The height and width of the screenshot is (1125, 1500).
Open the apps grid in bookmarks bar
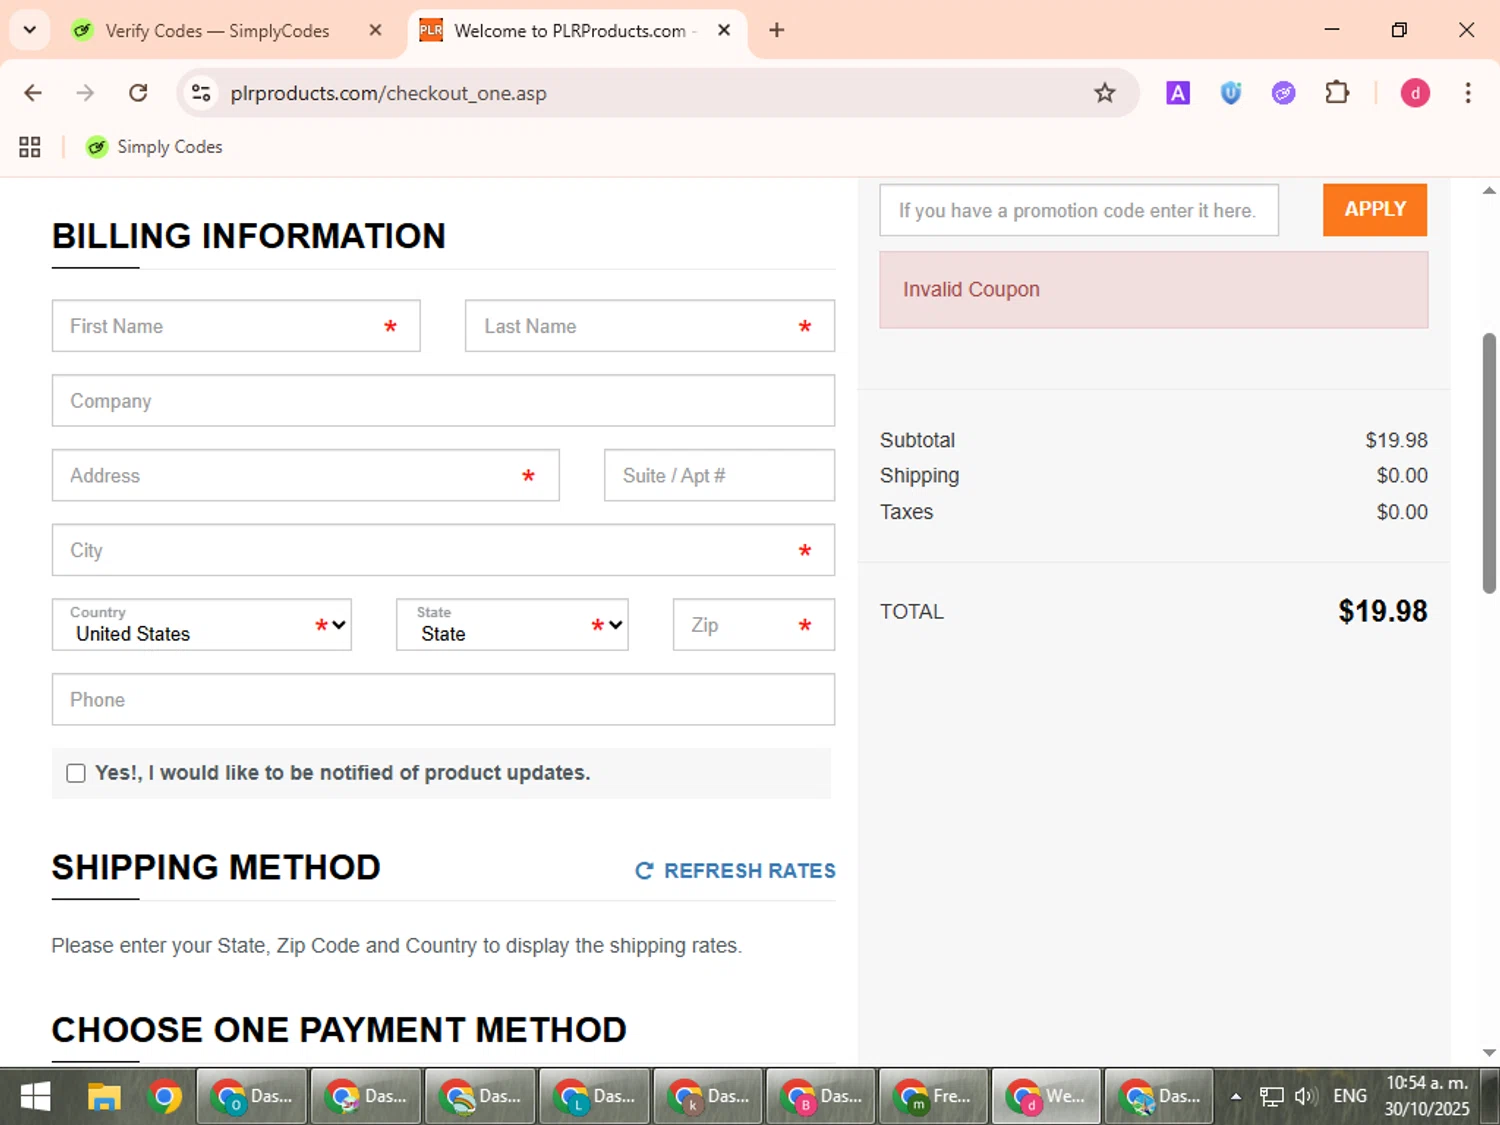point(30,147)
